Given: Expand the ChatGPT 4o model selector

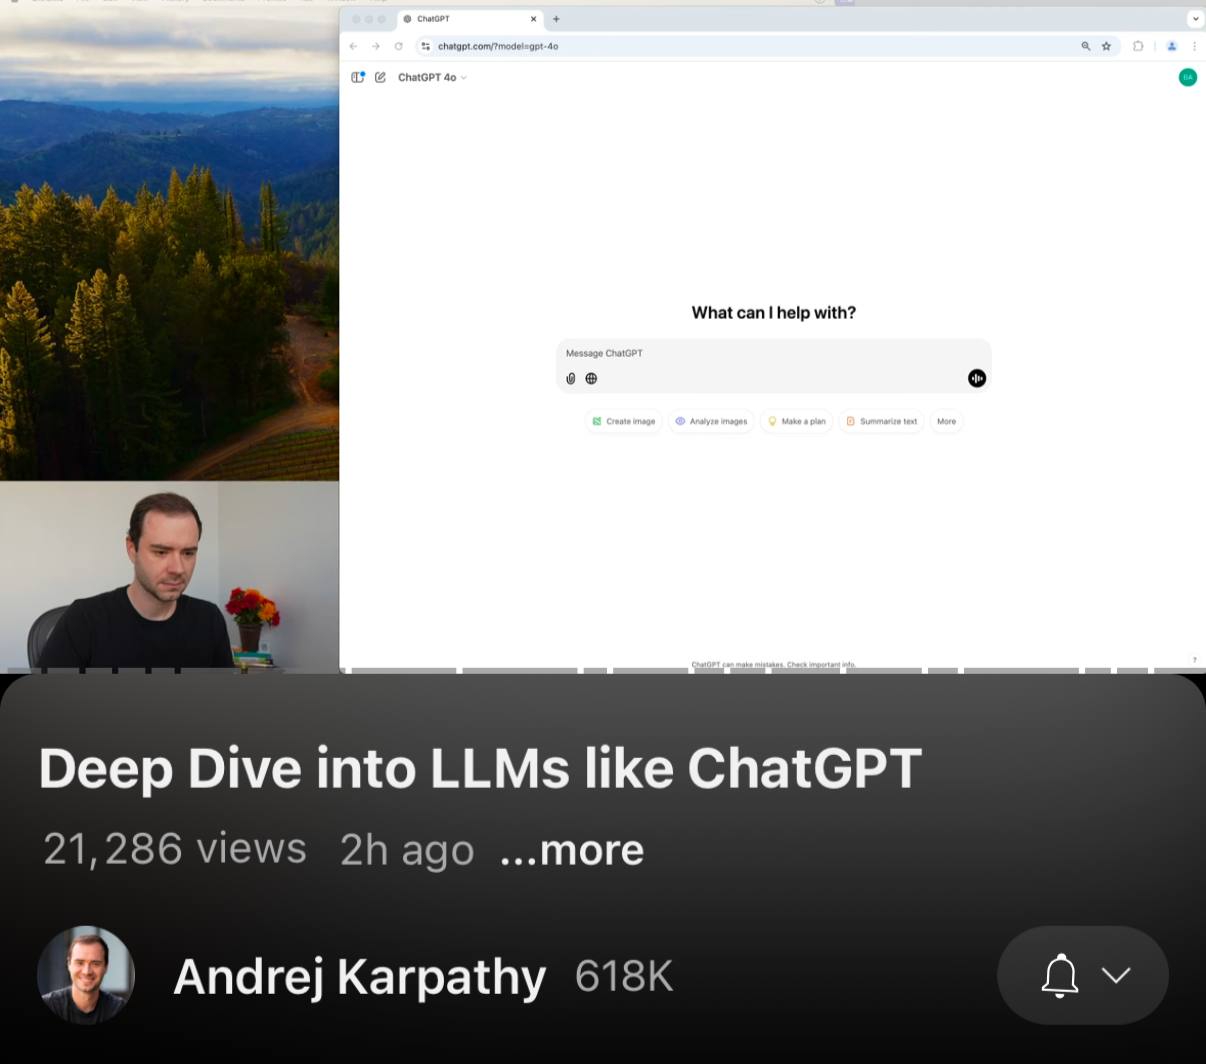Looking at the screenshot, I should 432,77.
